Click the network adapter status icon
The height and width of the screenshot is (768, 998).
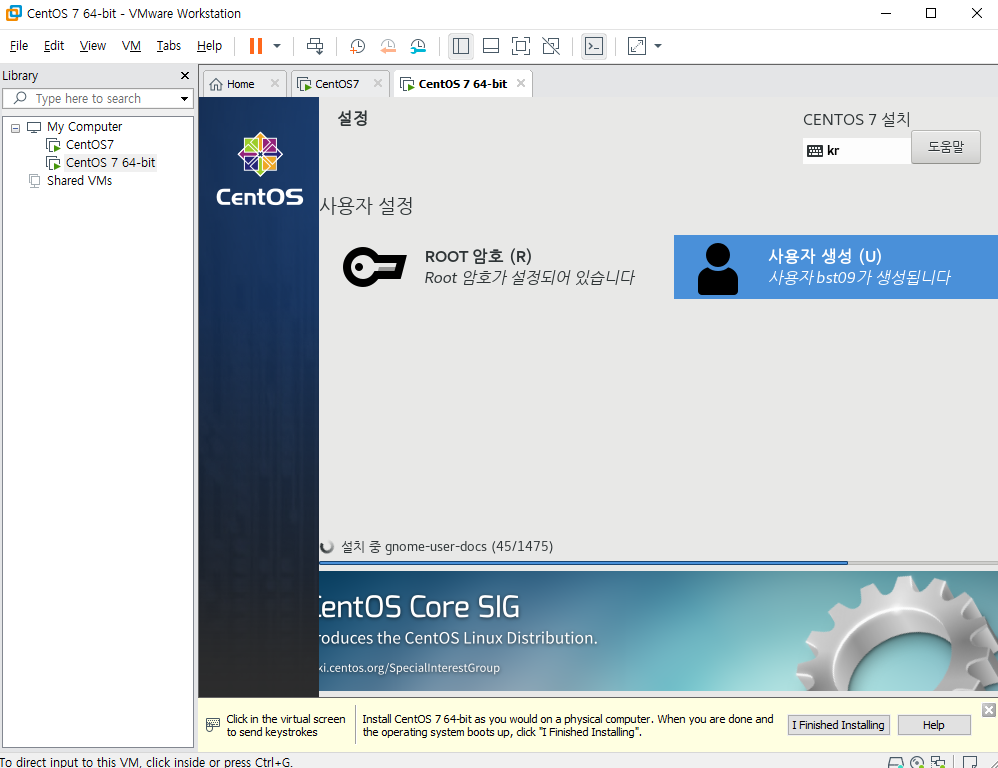[x=938, y=762]
